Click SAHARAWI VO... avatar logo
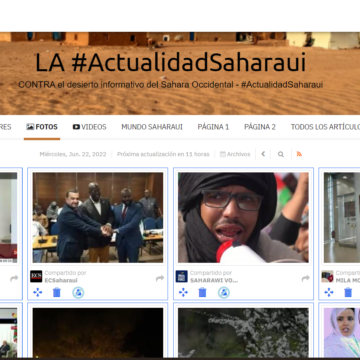This screenshot has height=360, width=360. [182, 276]
